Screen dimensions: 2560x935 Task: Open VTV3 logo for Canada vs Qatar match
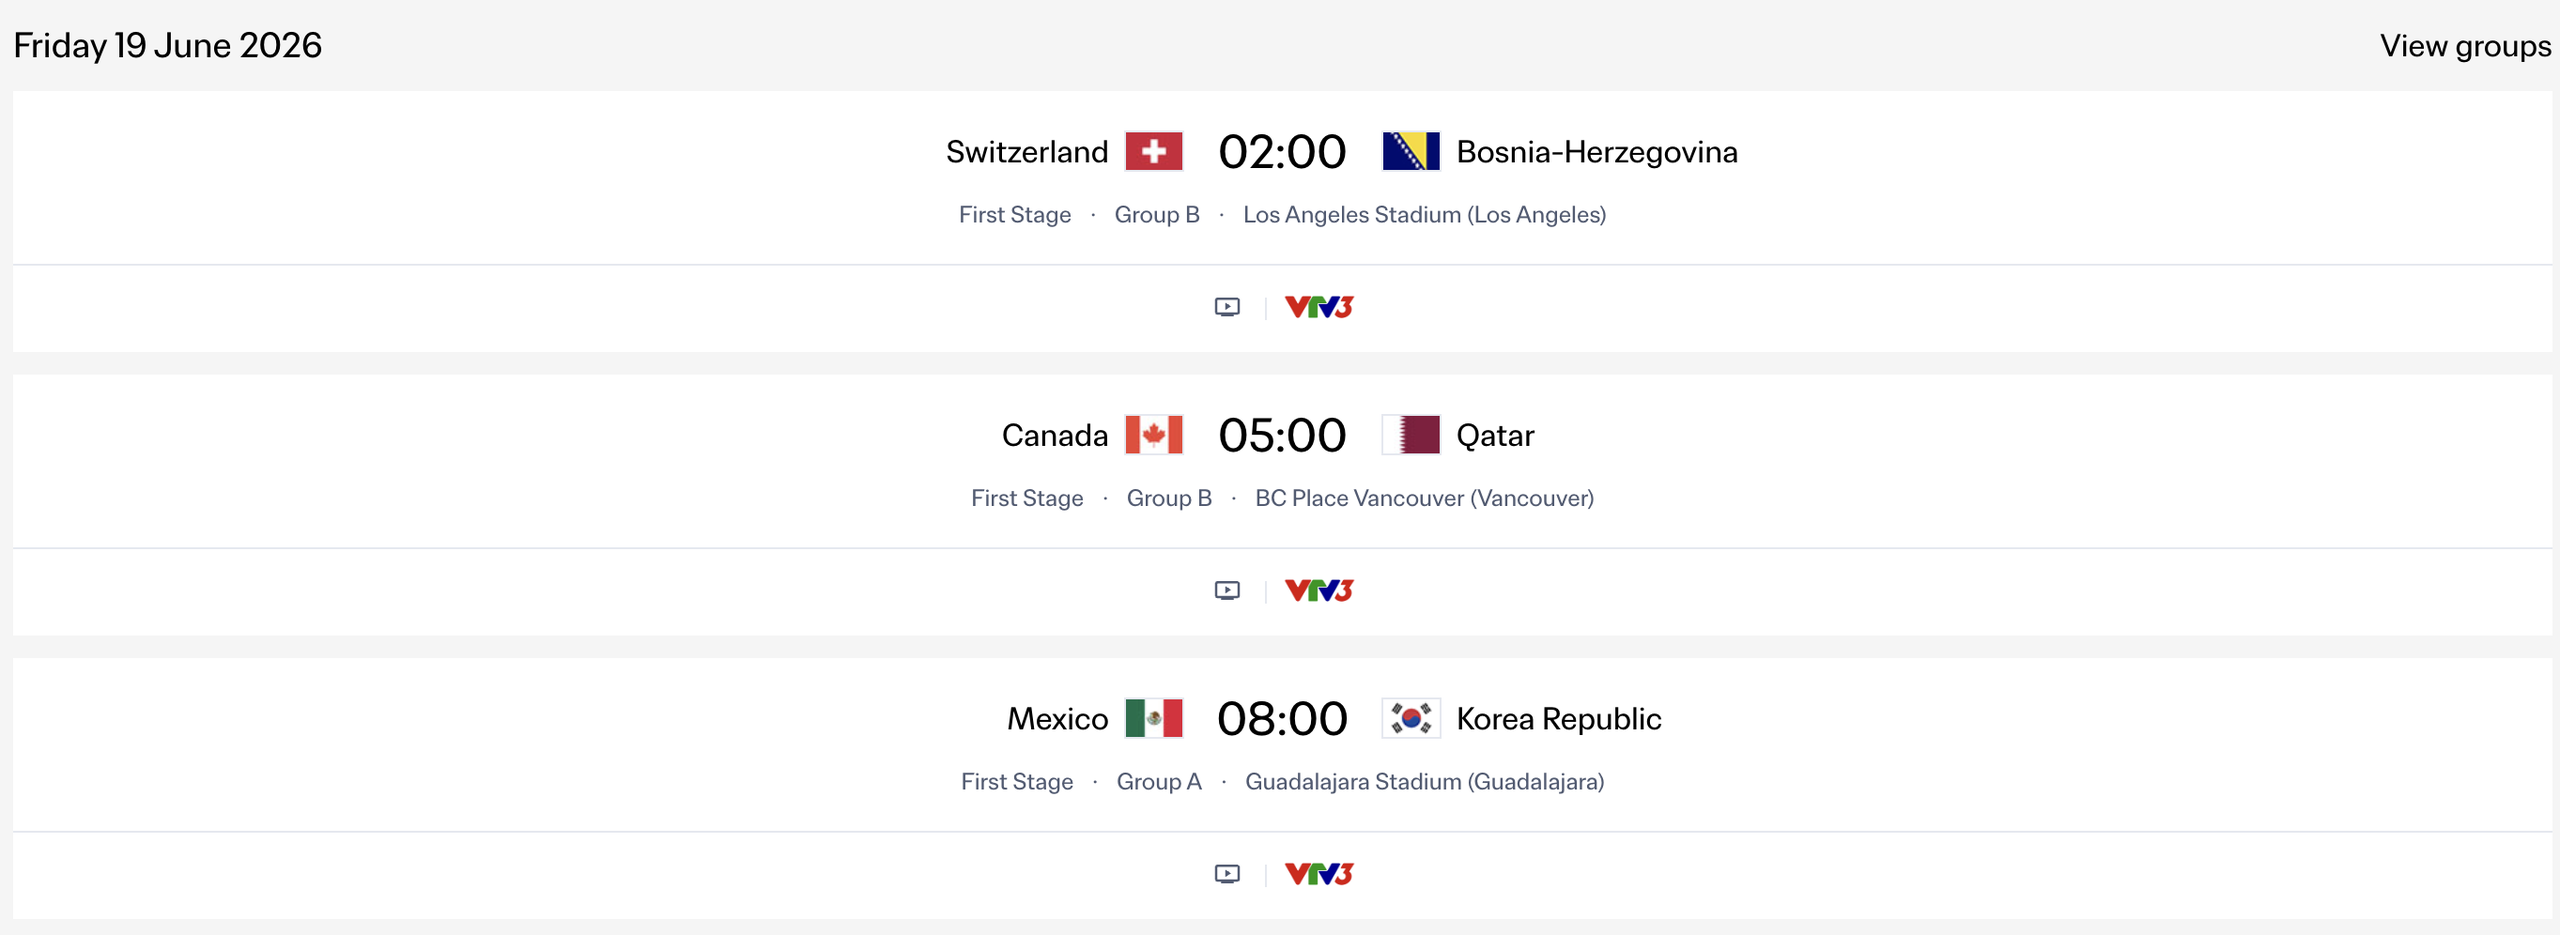(1318, 590)
